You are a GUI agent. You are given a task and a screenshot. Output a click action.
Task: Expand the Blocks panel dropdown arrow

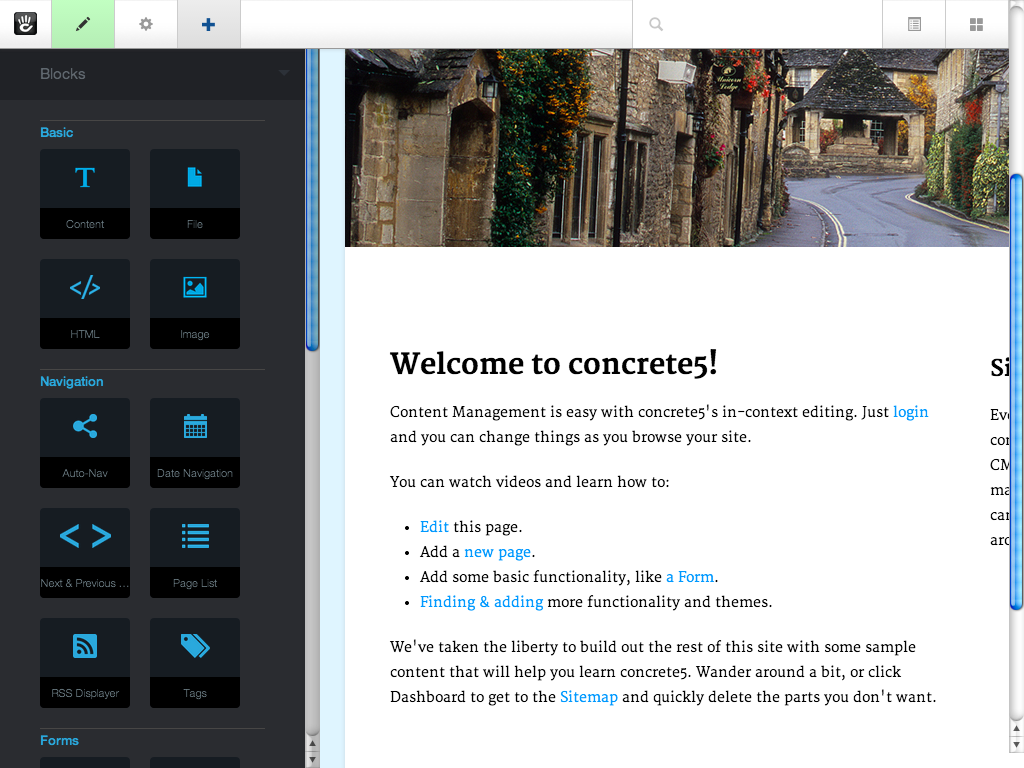click(283, 73)
